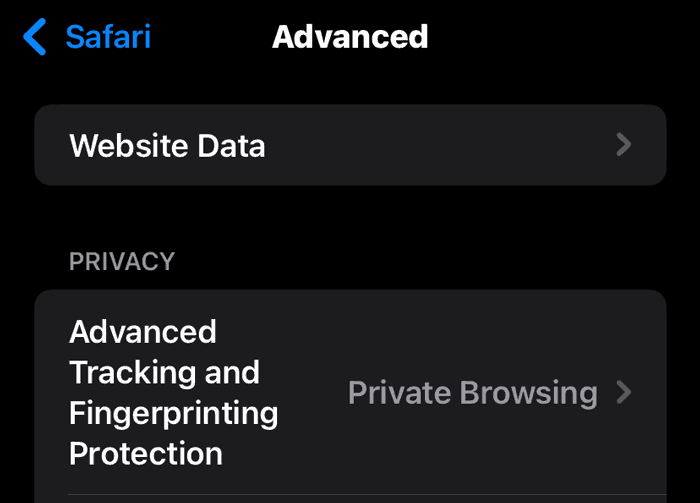The width and height of the screenshot is (700, 503).
Task: Expand the Website Data disclosure arrow
Action: click(624, 145)
